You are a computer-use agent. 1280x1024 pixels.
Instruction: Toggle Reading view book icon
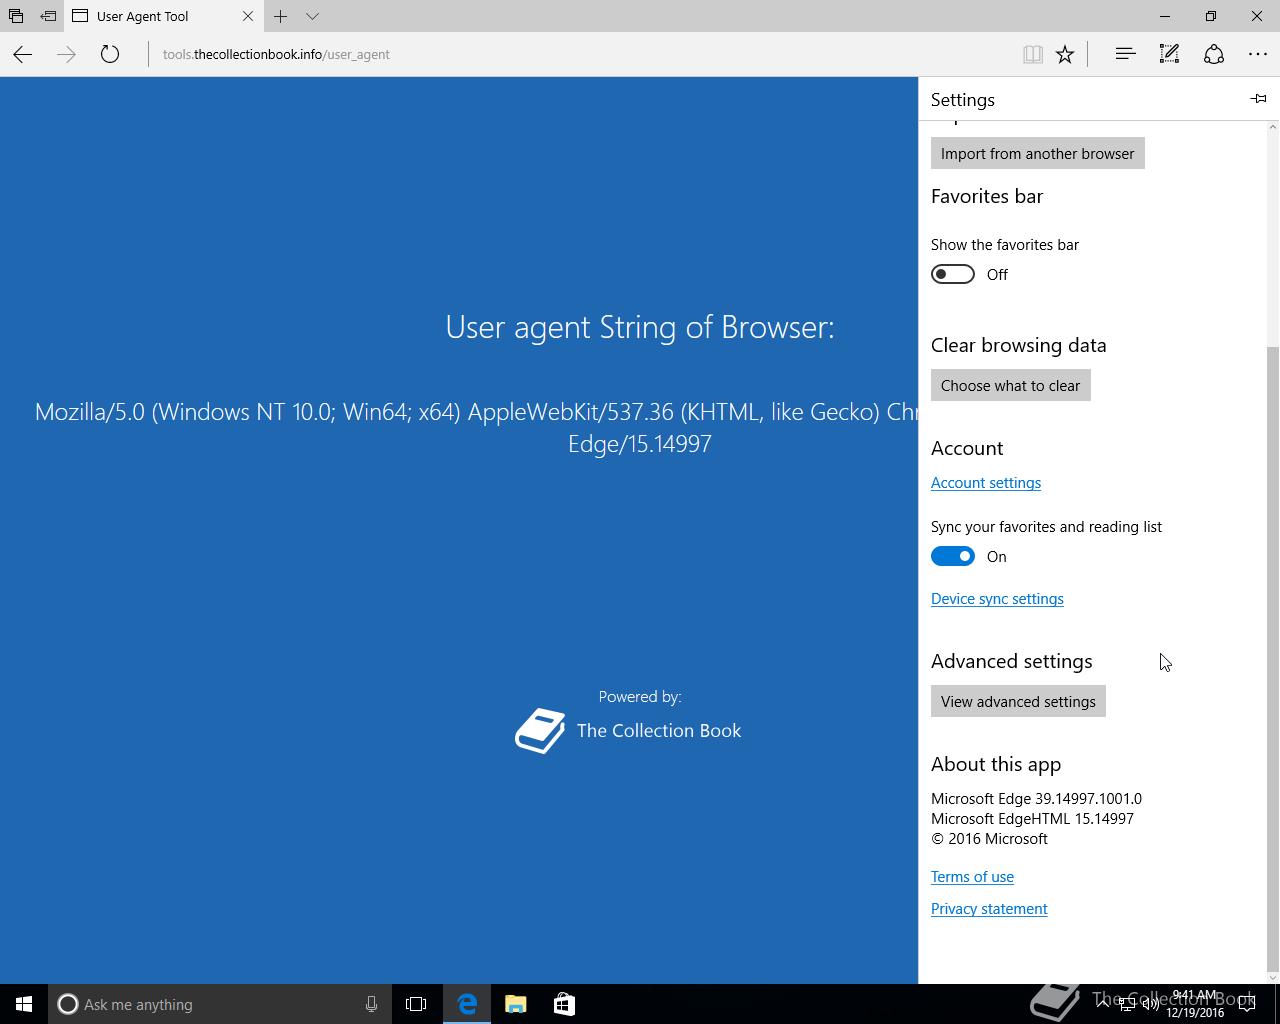tap(1033, 54)
